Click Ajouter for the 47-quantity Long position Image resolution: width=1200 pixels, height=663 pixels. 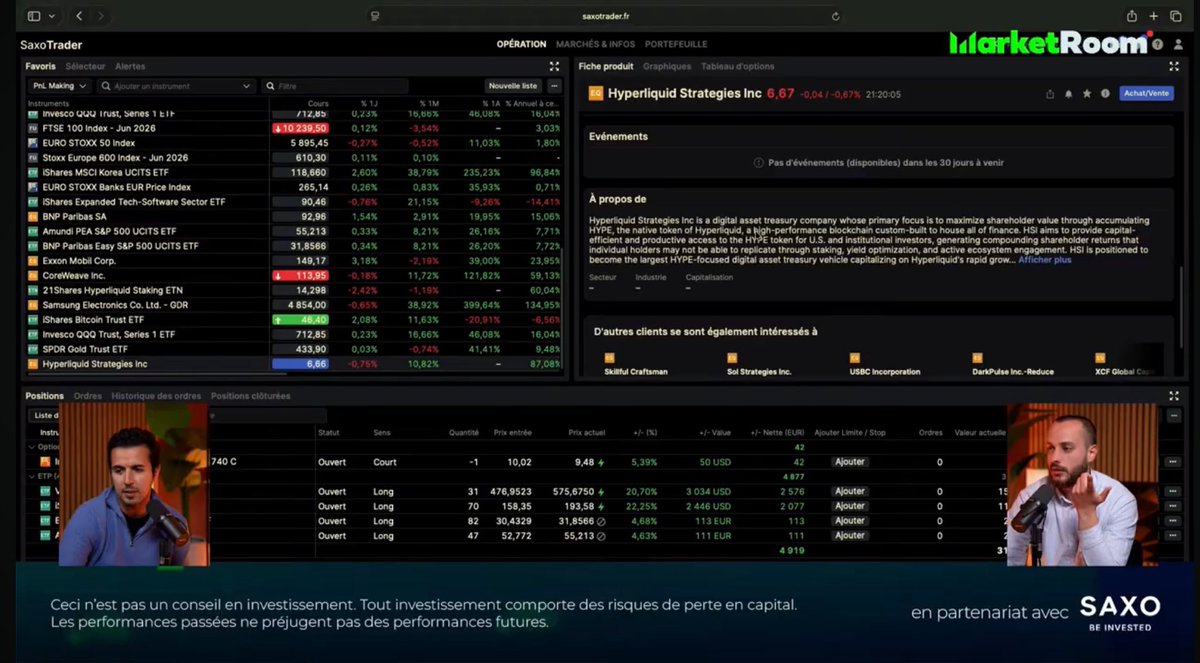850,536
